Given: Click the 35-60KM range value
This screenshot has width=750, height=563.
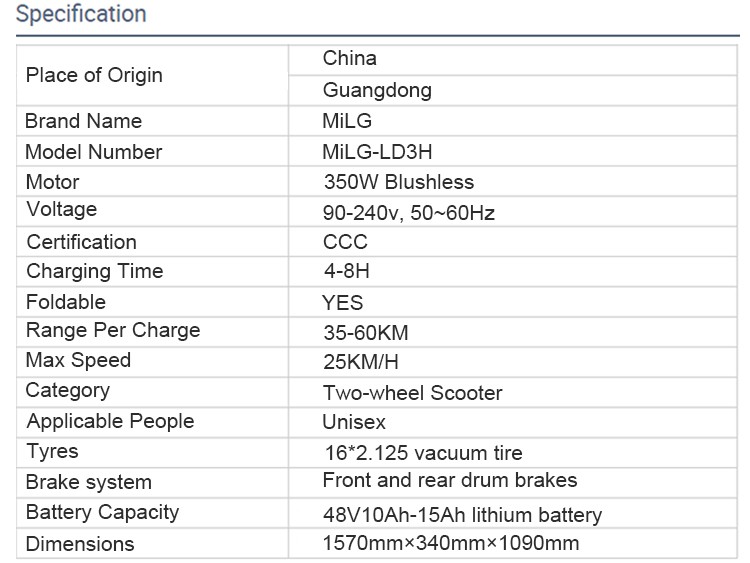Looking at the screenshot, I should click(x=366, y=333).
